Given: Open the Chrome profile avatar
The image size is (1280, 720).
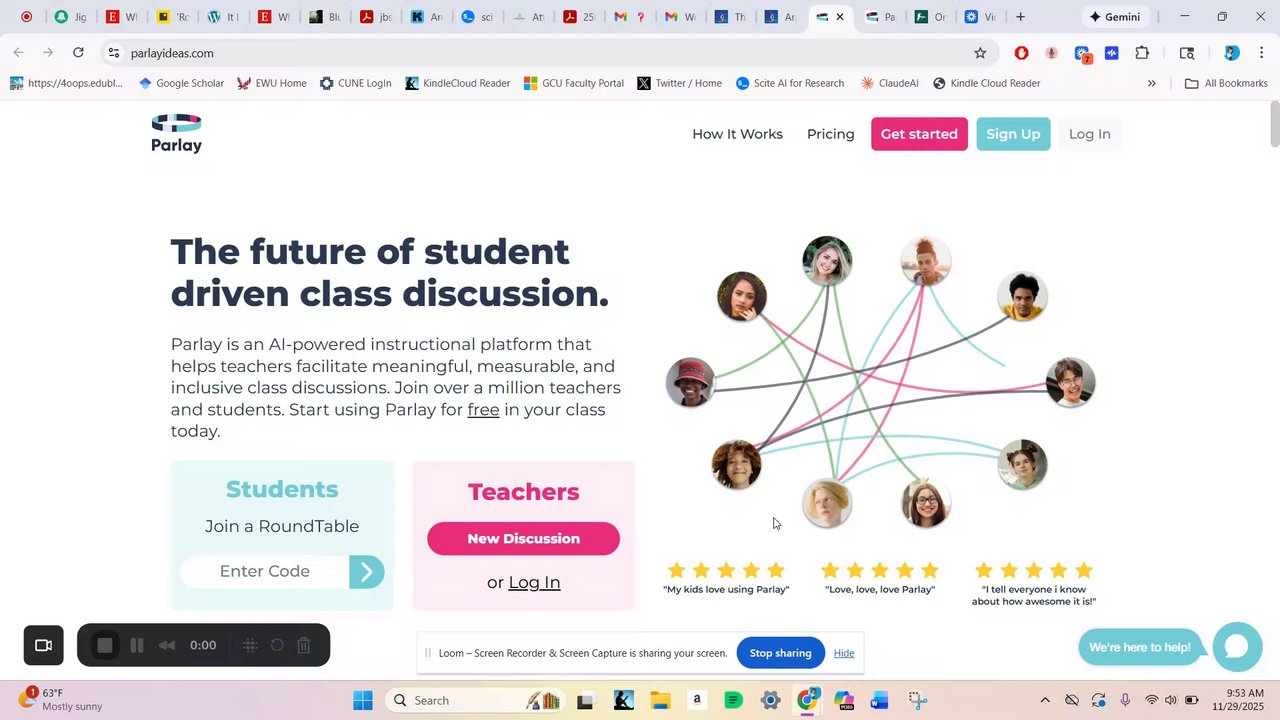Looking at the screenshot, I should 1232,53.
